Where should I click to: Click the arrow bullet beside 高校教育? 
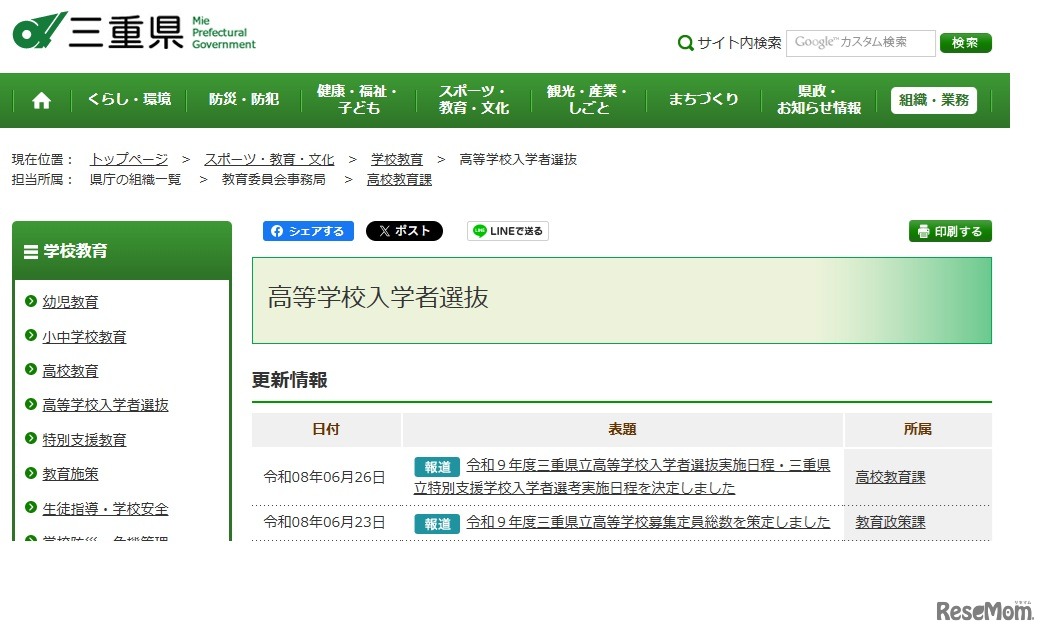pos(31,369)
